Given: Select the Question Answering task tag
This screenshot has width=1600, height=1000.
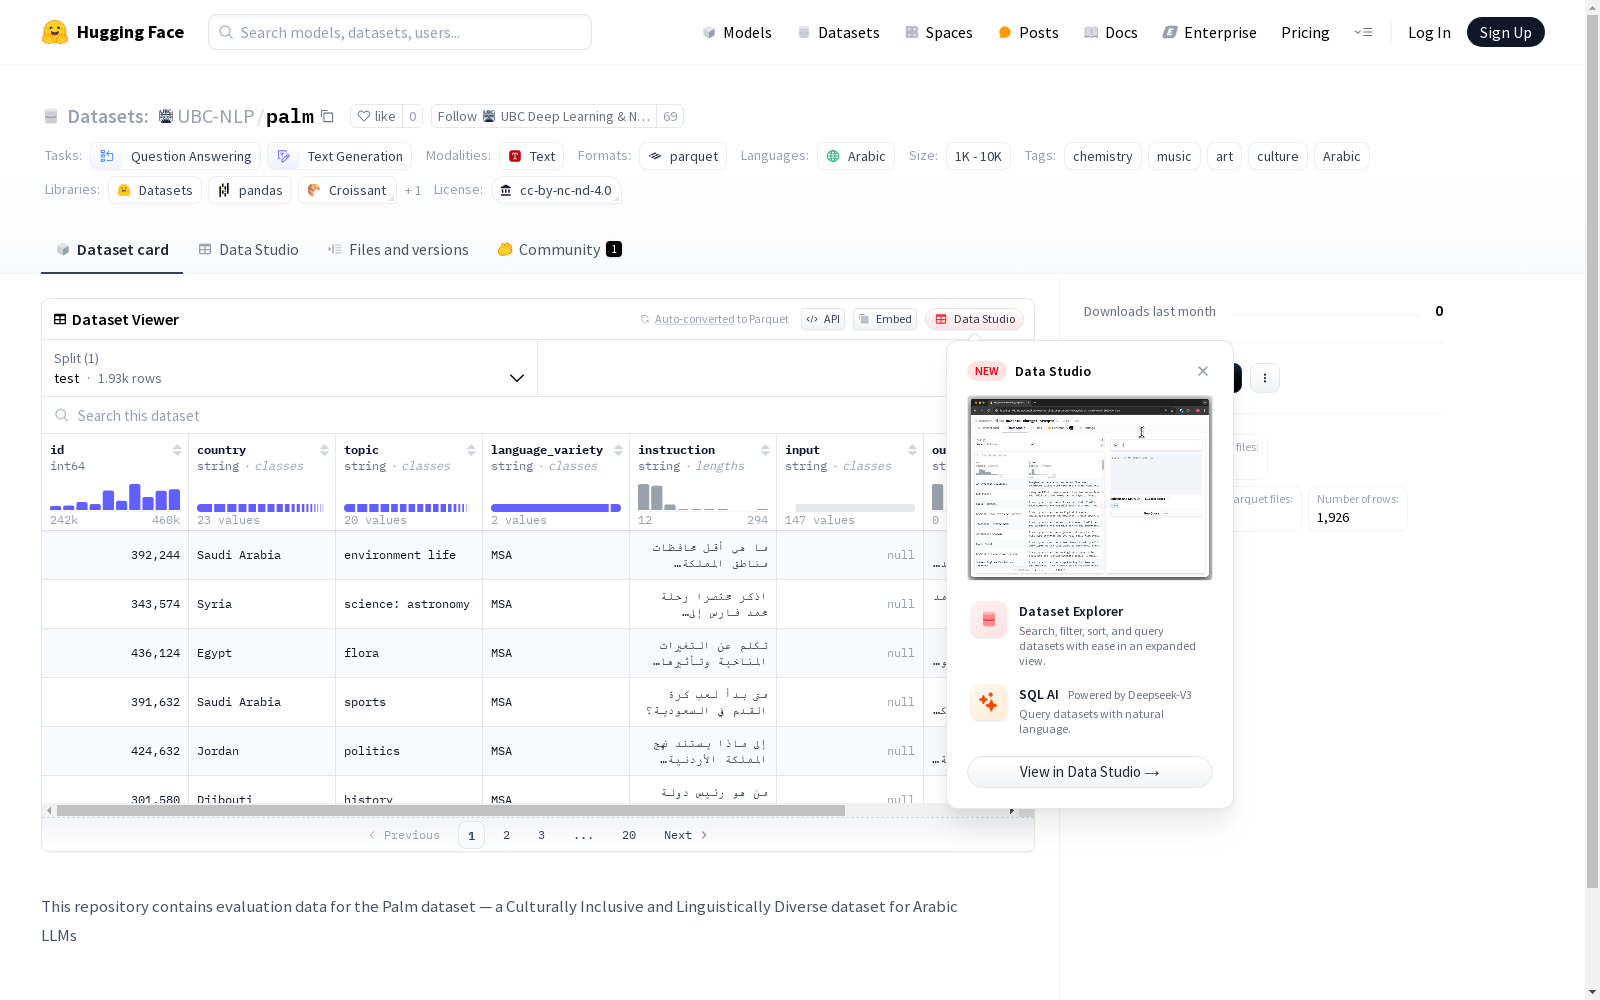Looking at the screenshot, I should point(176,156).
